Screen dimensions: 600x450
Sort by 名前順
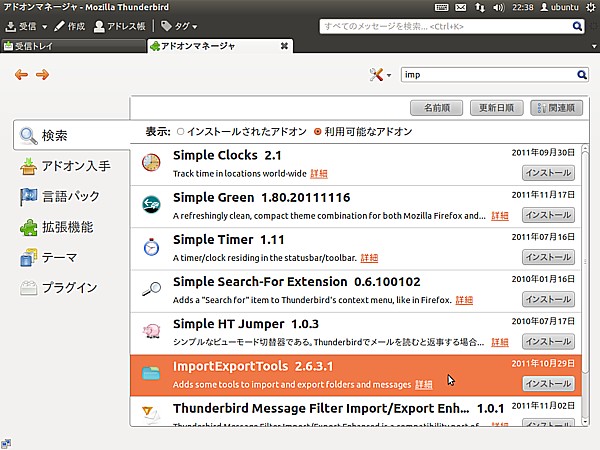(437, 108)
